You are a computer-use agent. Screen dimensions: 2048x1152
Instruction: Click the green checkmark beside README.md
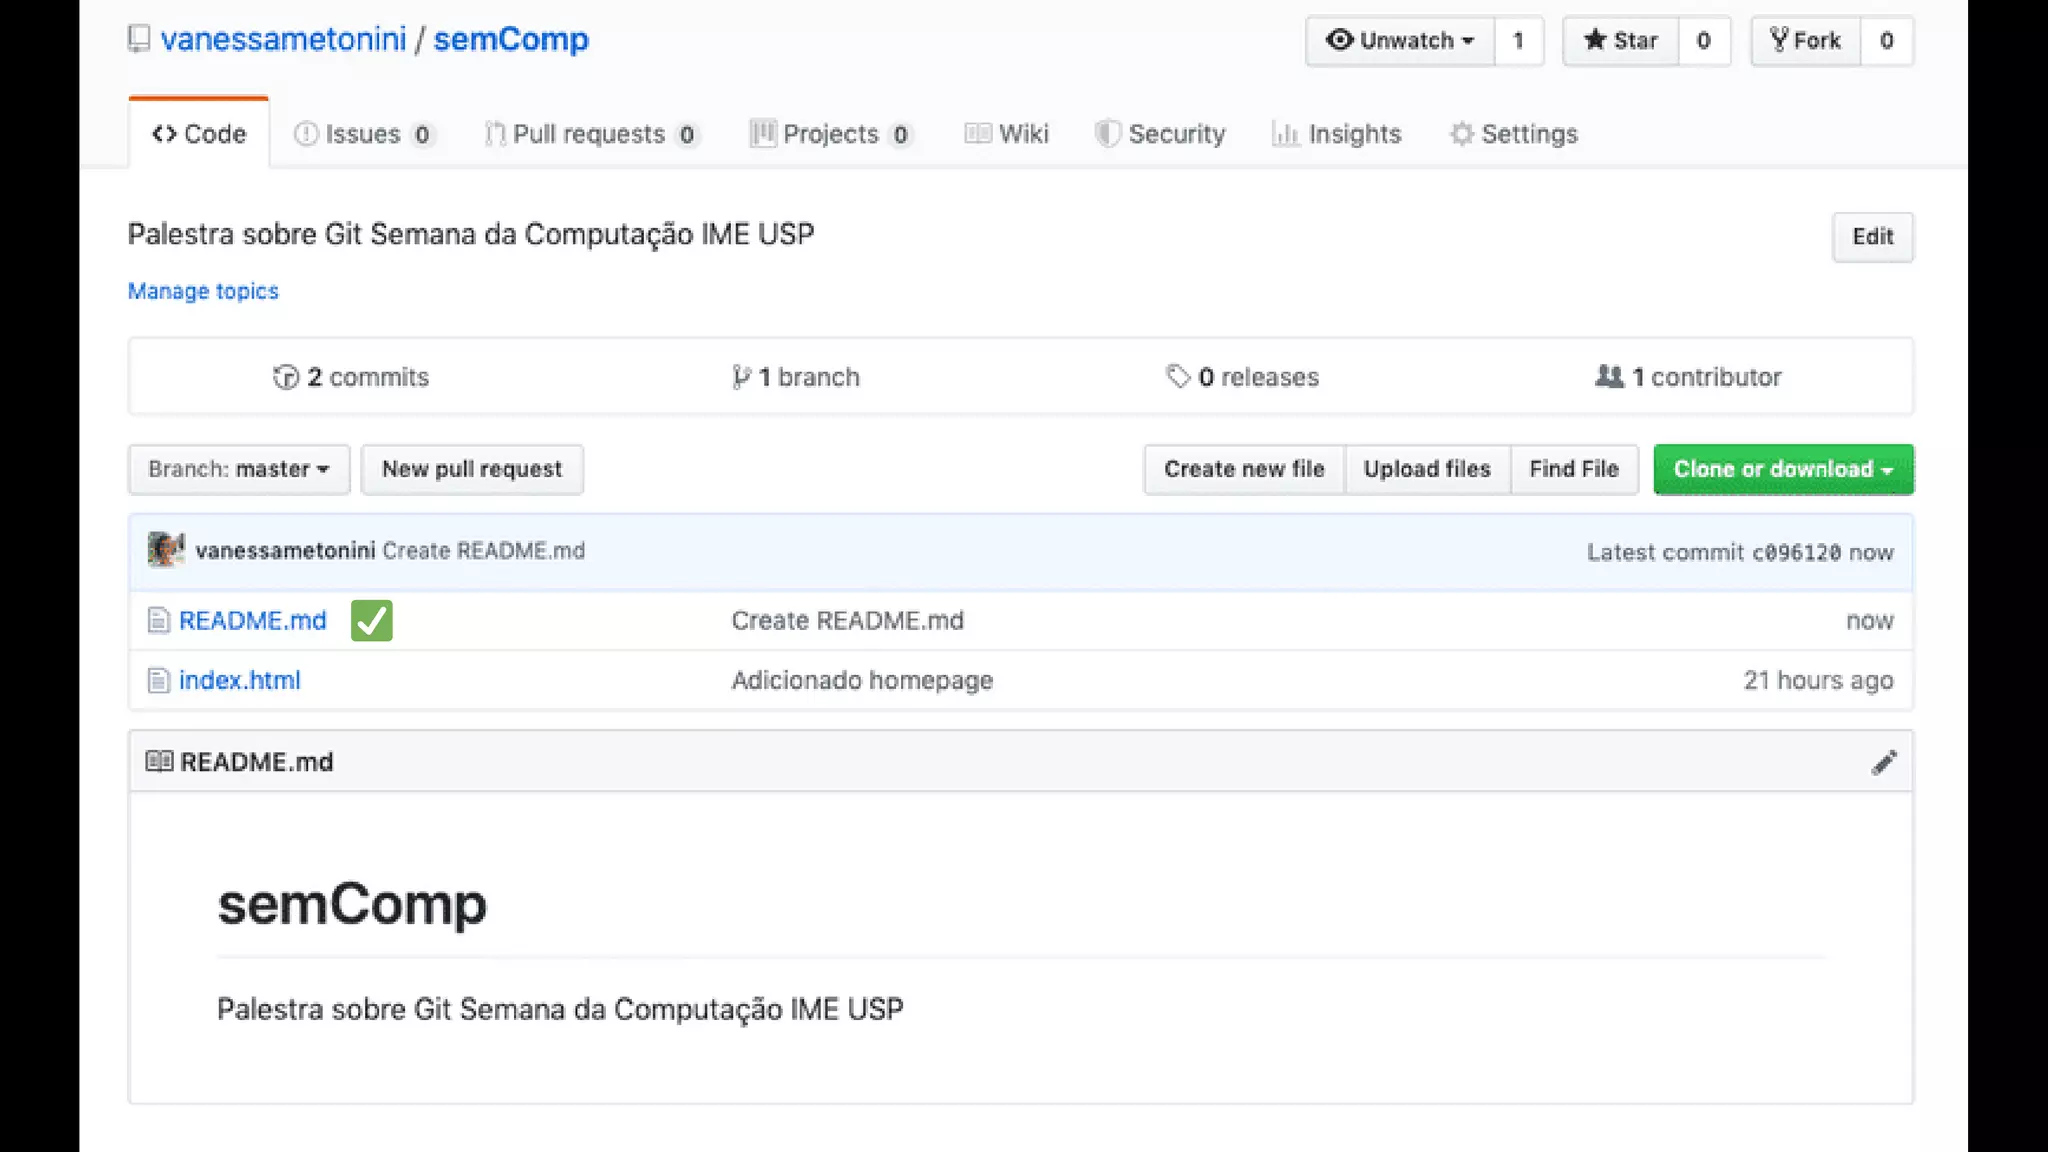pyautogui.click(x=372, y=620)
